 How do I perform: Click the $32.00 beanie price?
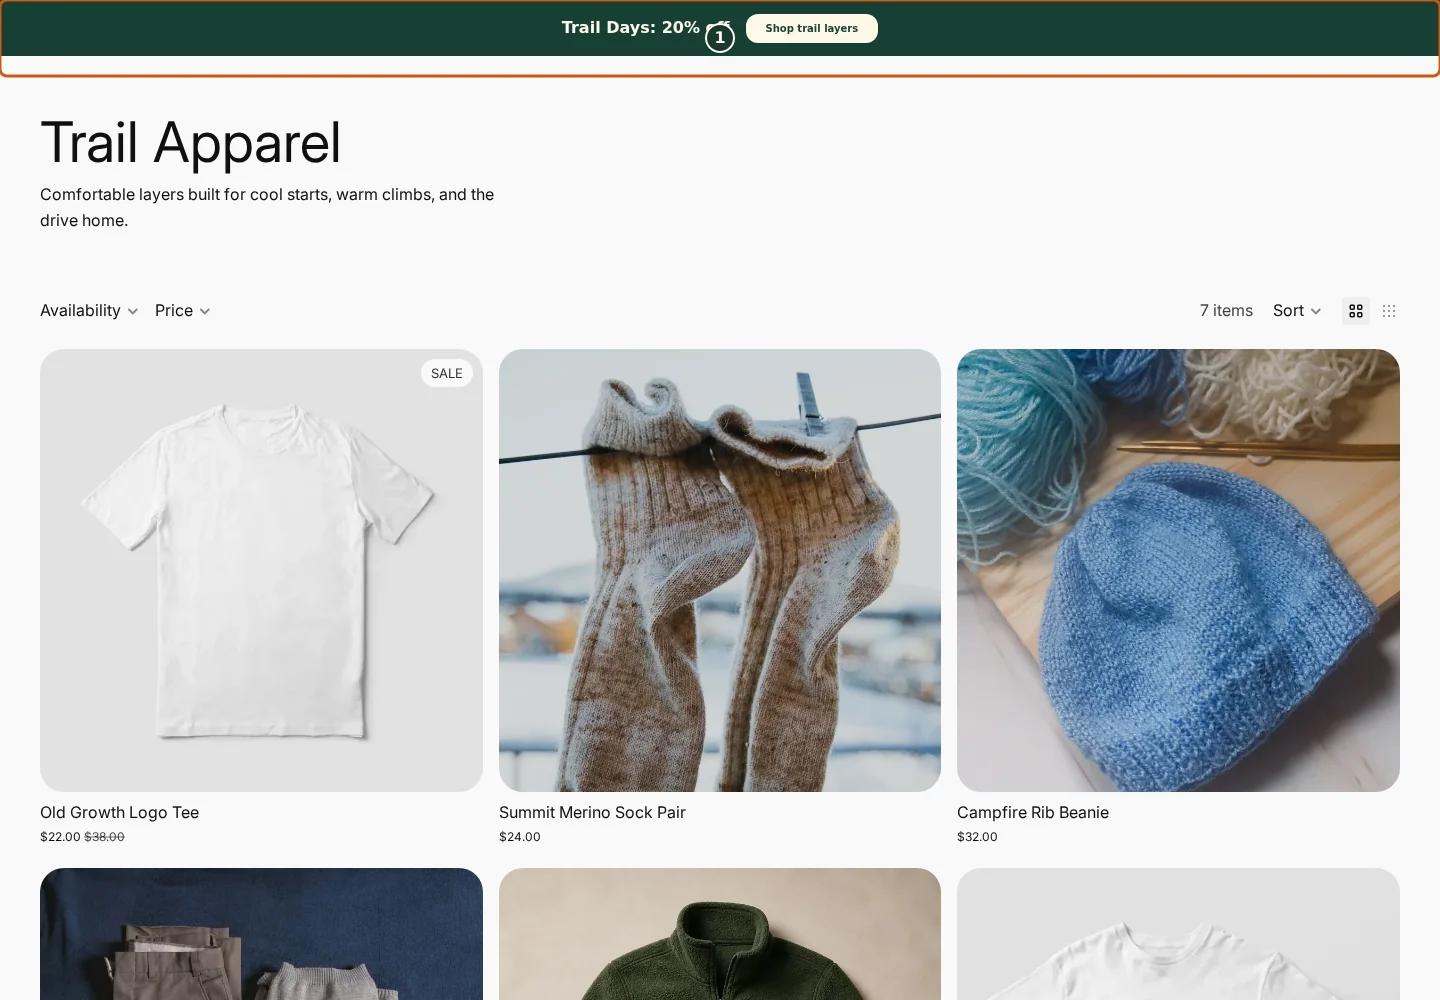click(977, 837)
